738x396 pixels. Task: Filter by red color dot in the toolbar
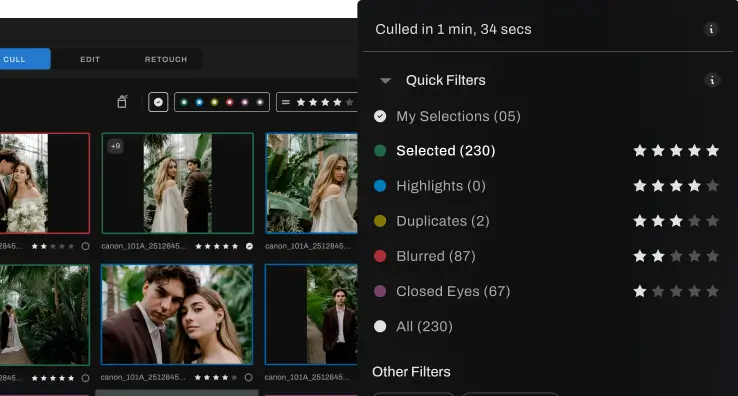pos(229,102)
